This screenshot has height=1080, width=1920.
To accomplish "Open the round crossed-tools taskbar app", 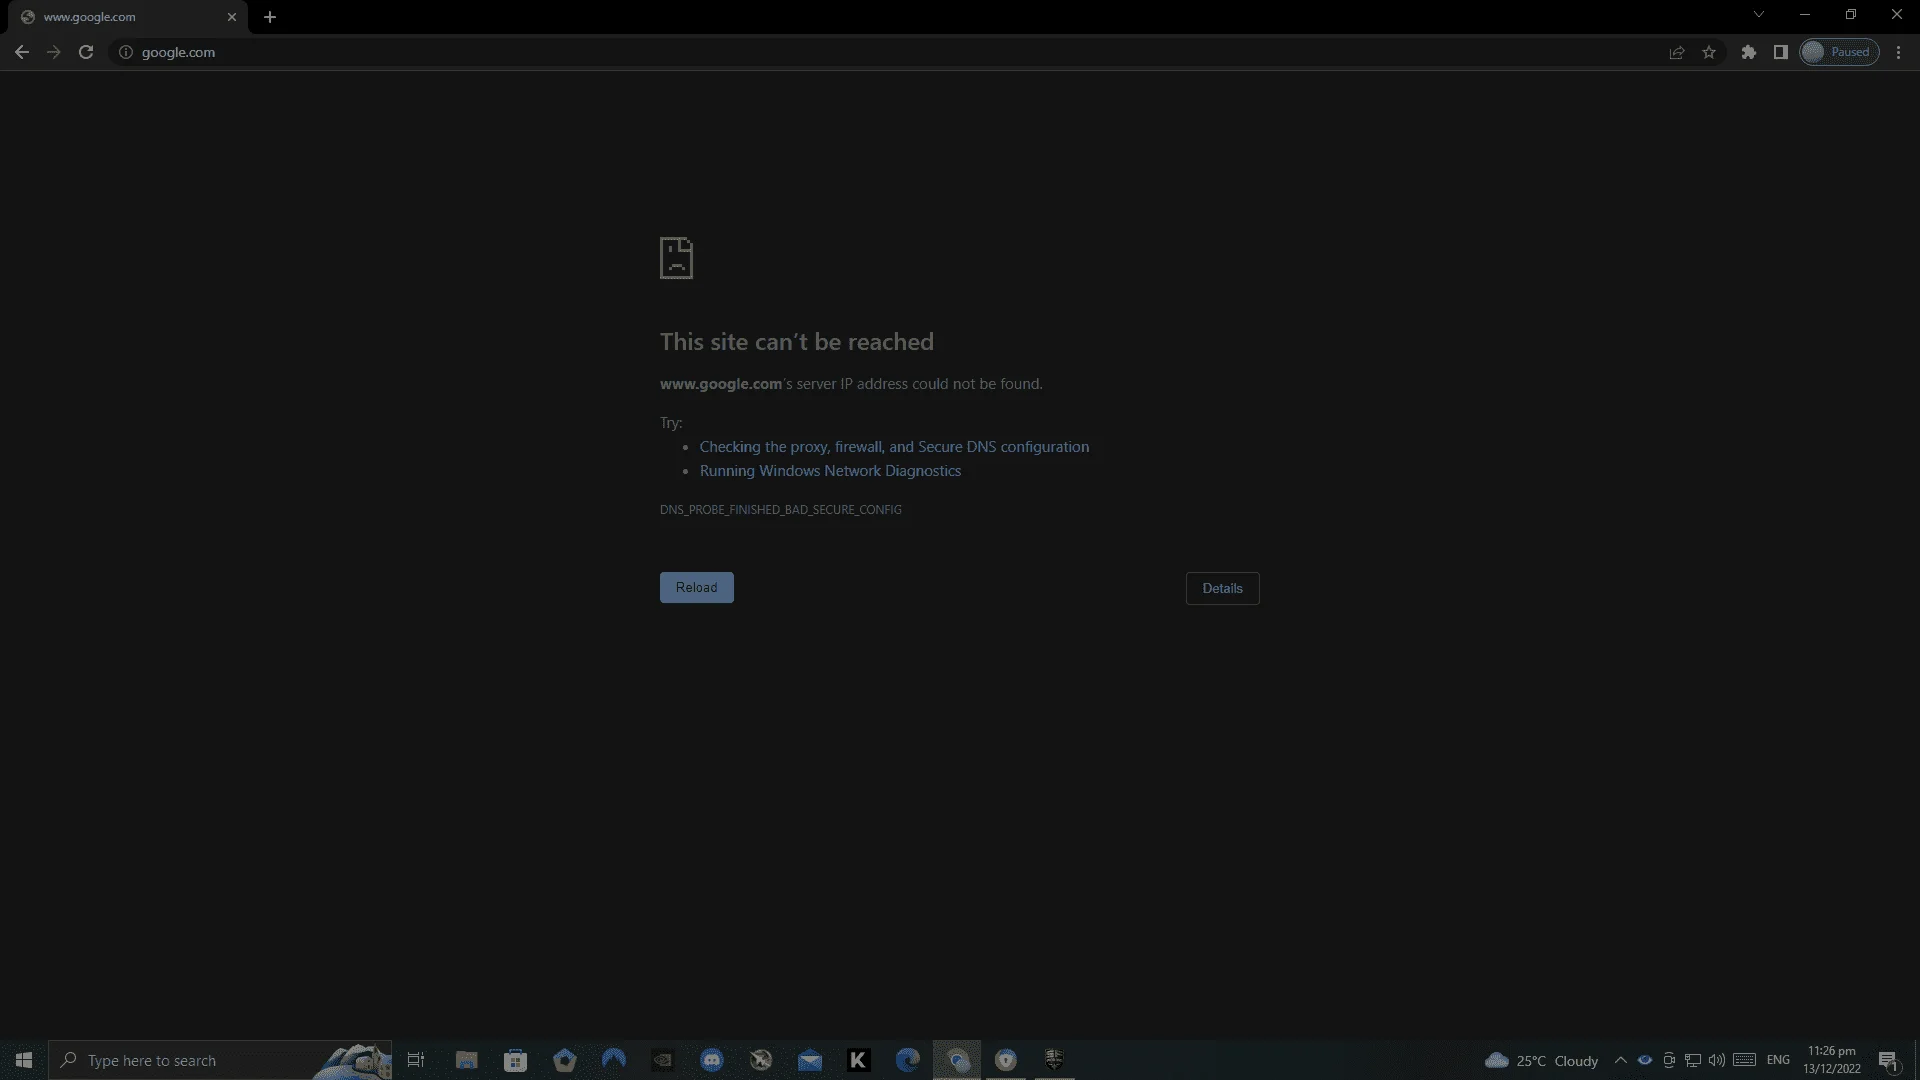I will click(761, 1060).
